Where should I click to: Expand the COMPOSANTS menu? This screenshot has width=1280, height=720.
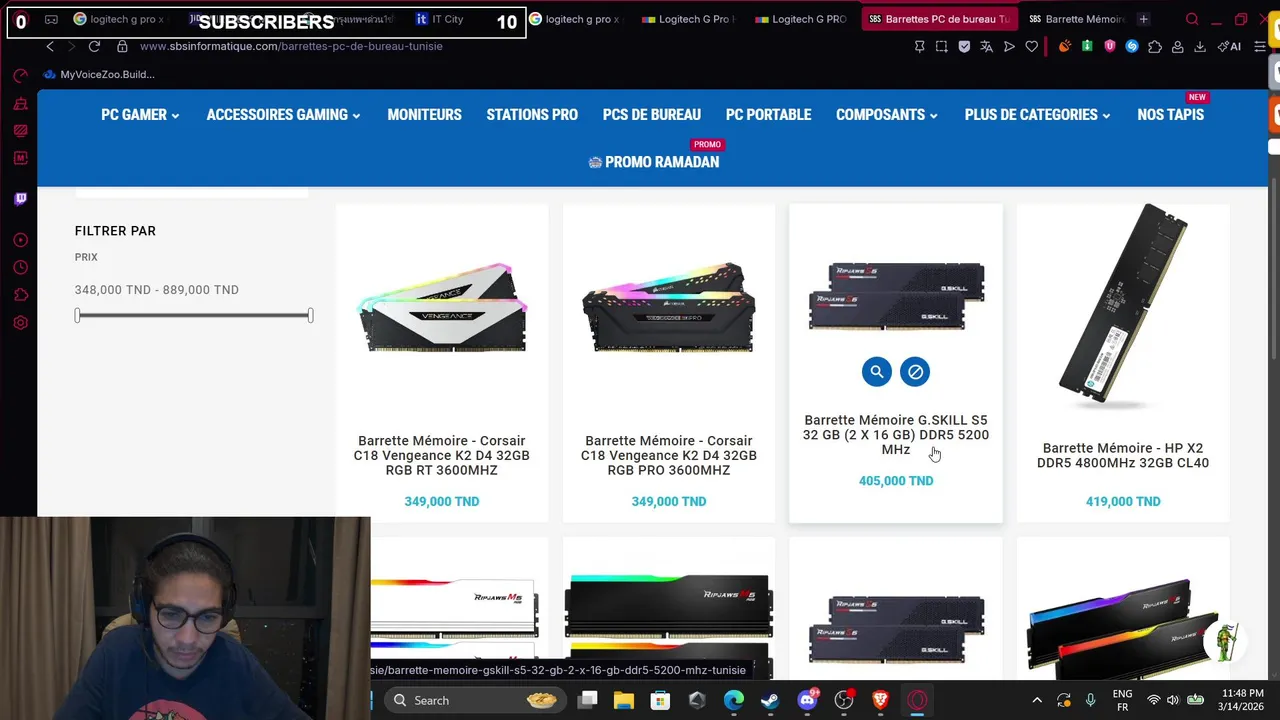[887, 115]
